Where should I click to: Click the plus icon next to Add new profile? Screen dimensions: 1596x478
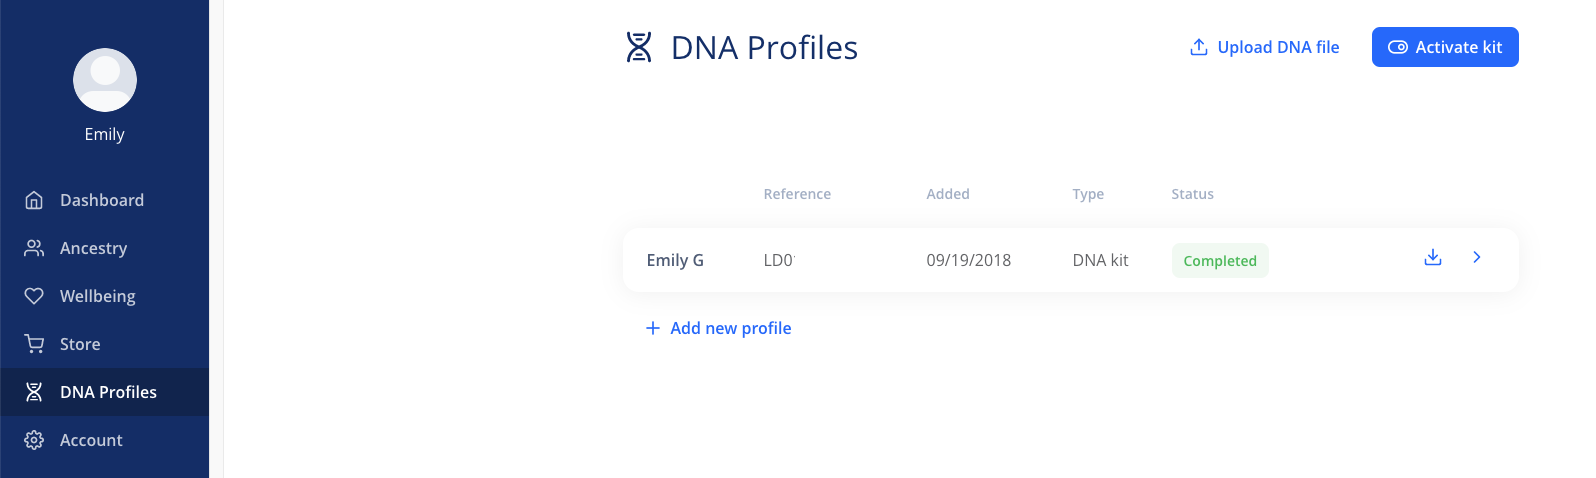(x=653, y=328)
